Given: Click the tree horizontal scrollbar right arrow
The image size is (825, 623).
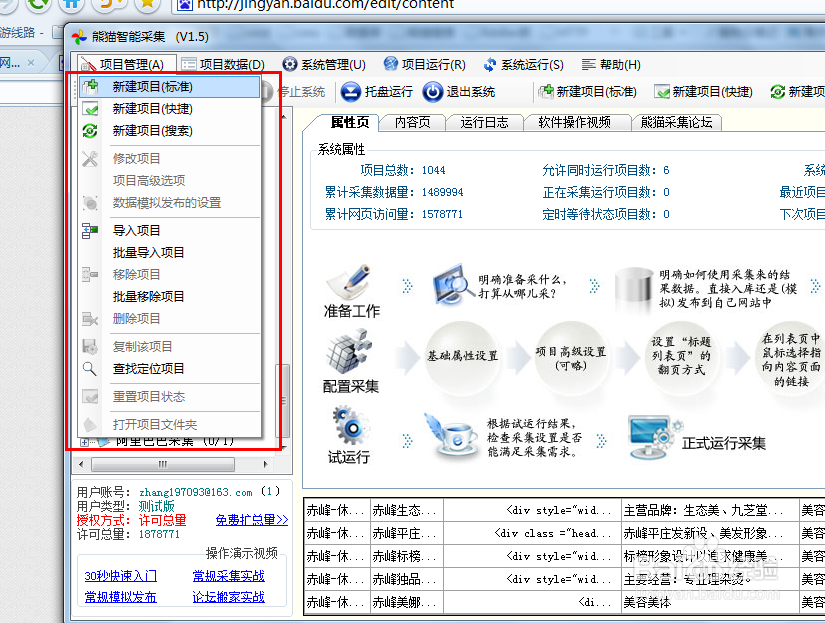Looking at the screenshot, I should pyautogui.click(x=266, y=464).
